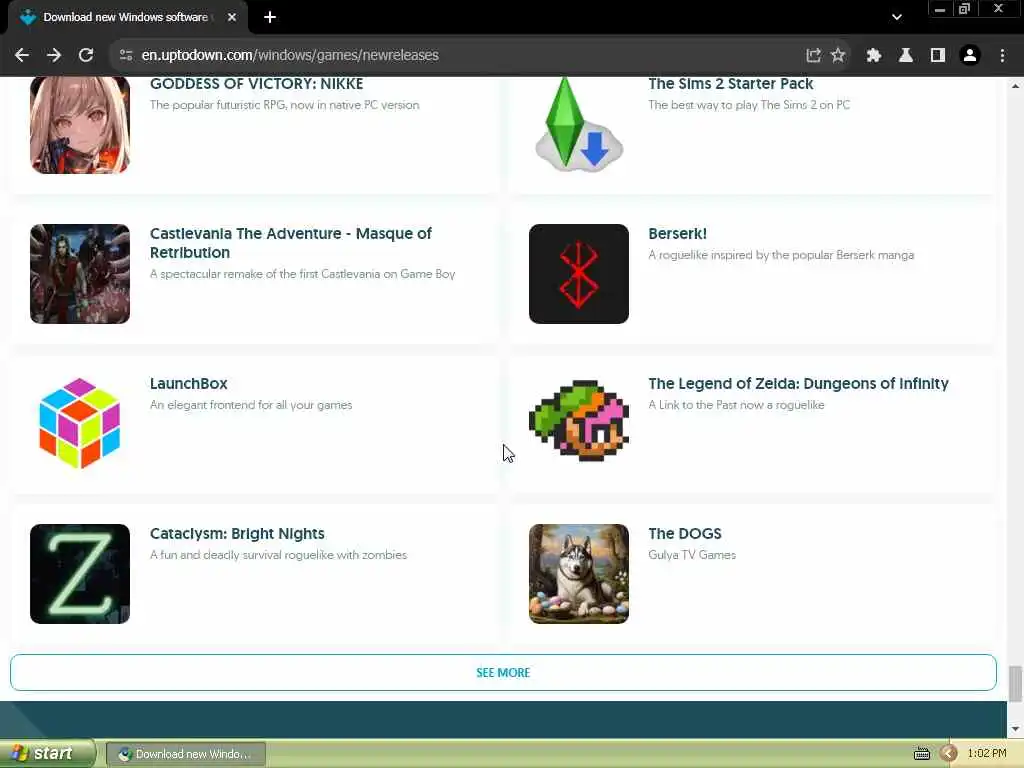Go back to the previous page
The image size is (1024, 768).
[22, 56]
